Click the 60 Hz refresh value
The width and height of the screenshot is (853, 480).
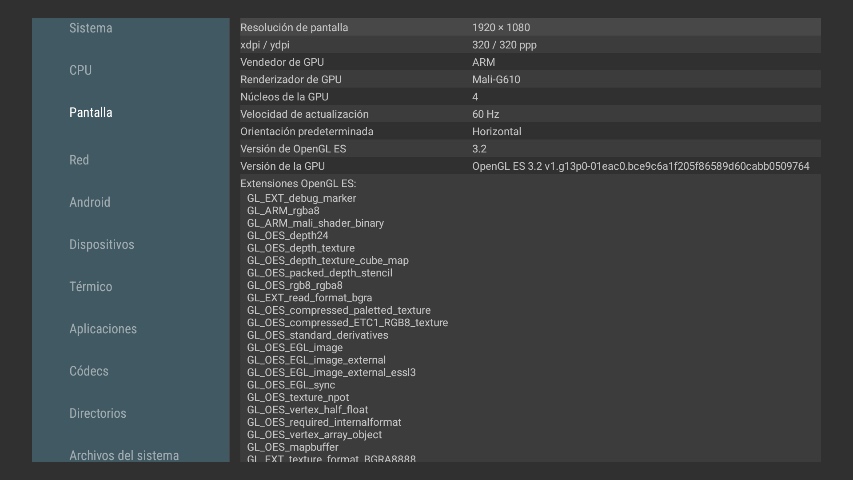coord(486,114)
